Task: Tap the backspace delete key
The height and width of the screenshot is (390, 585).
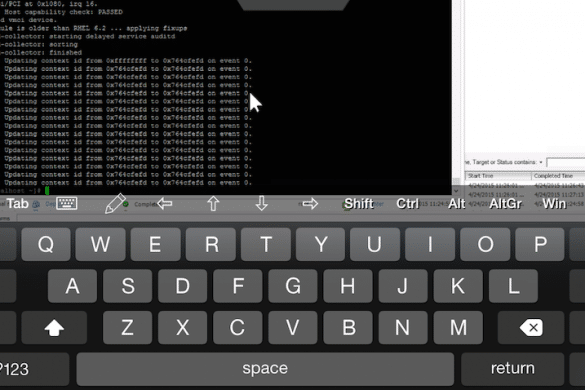Action: pyautogui.click(x=531, y=328)
